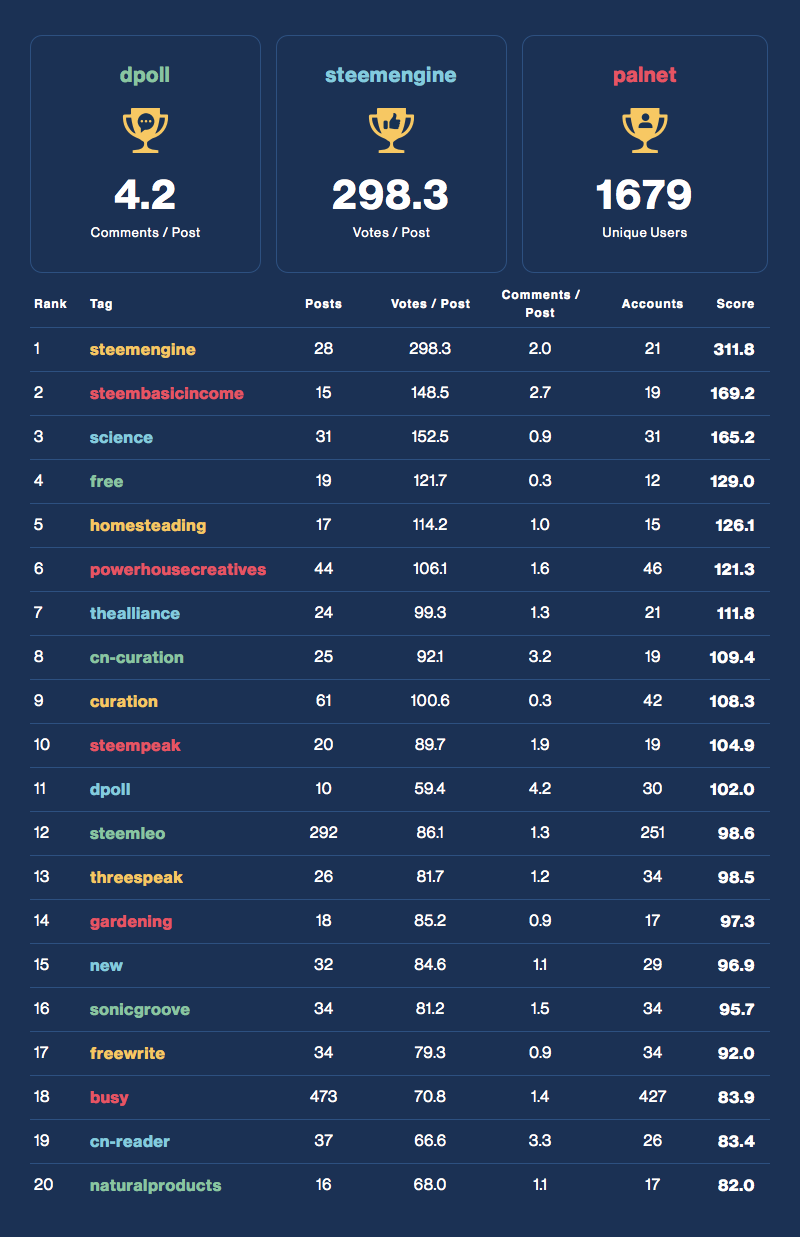Screen dimensions: 800x1237
Task: Open the cn-reader tag
Action: coord(129,1141)
